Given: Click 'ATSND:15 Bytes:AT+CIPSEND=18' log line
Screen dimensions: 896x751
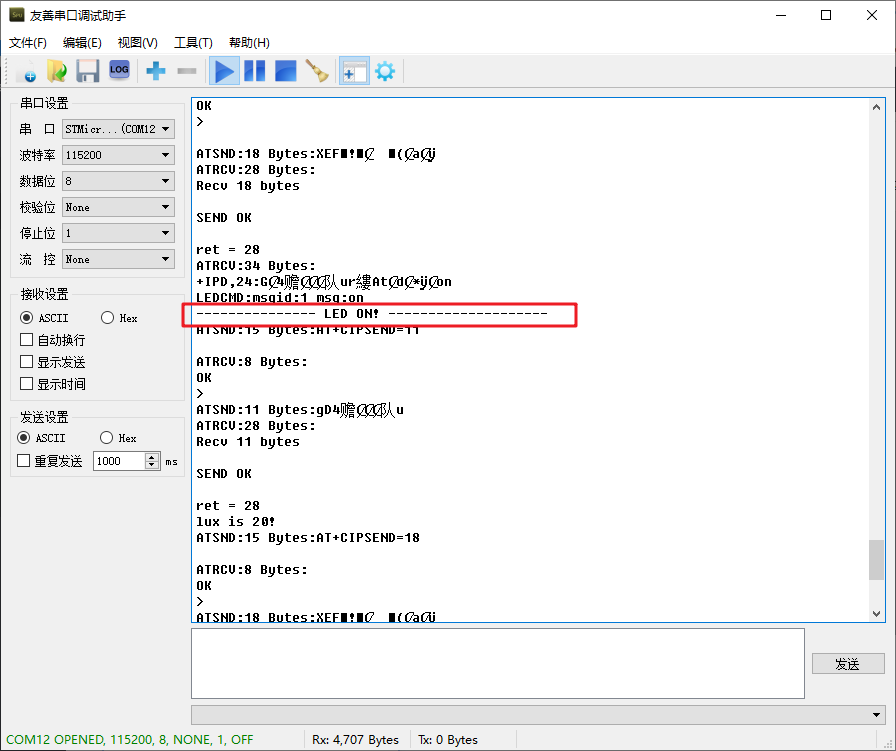Looking at the screenshot, I should (308, 538).
